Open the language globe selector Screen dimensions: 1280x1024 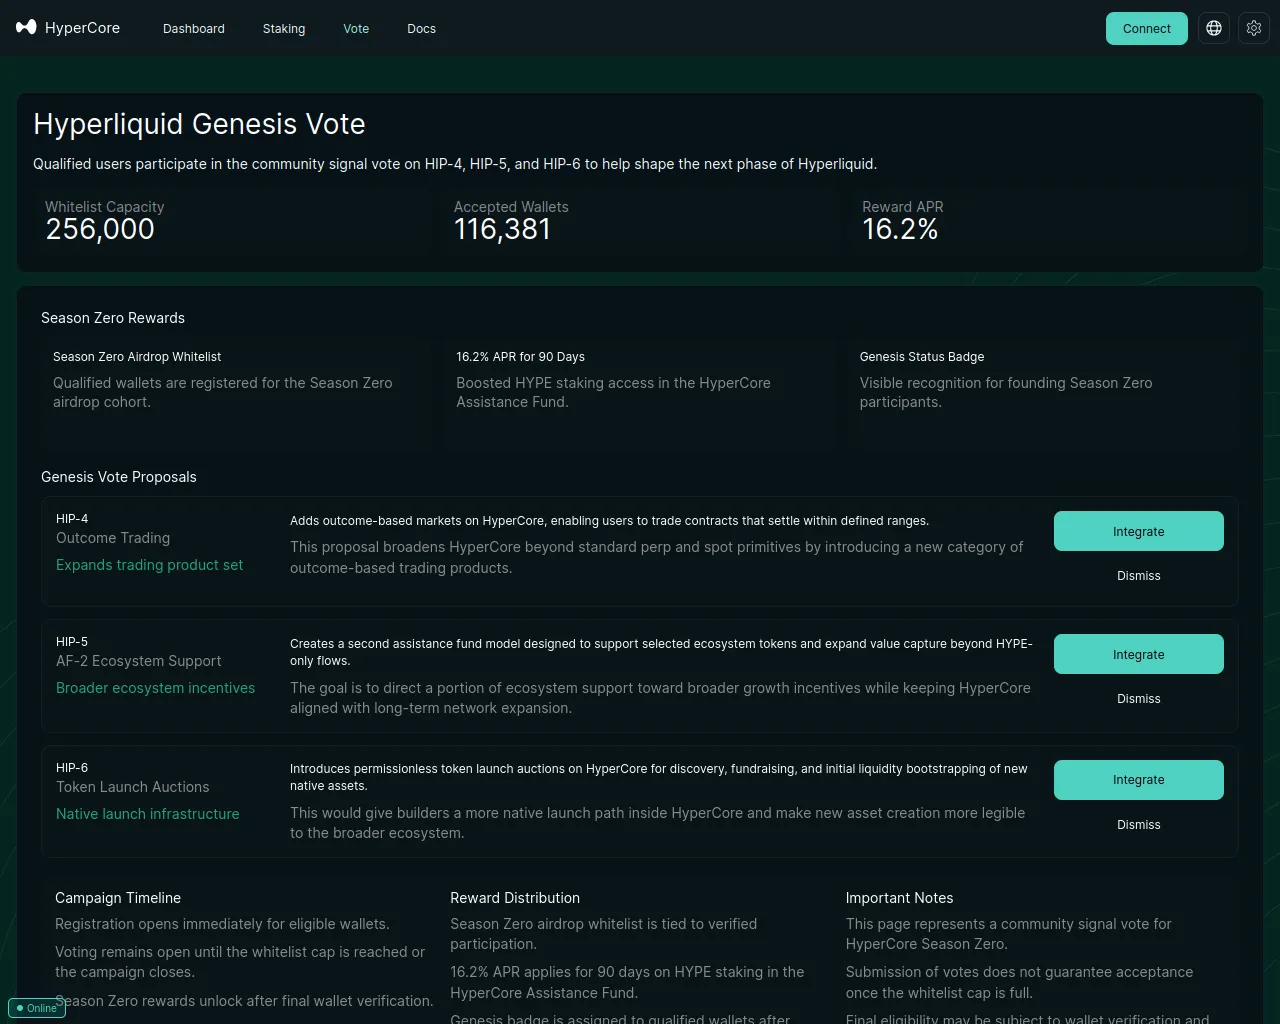[1214, 28]
